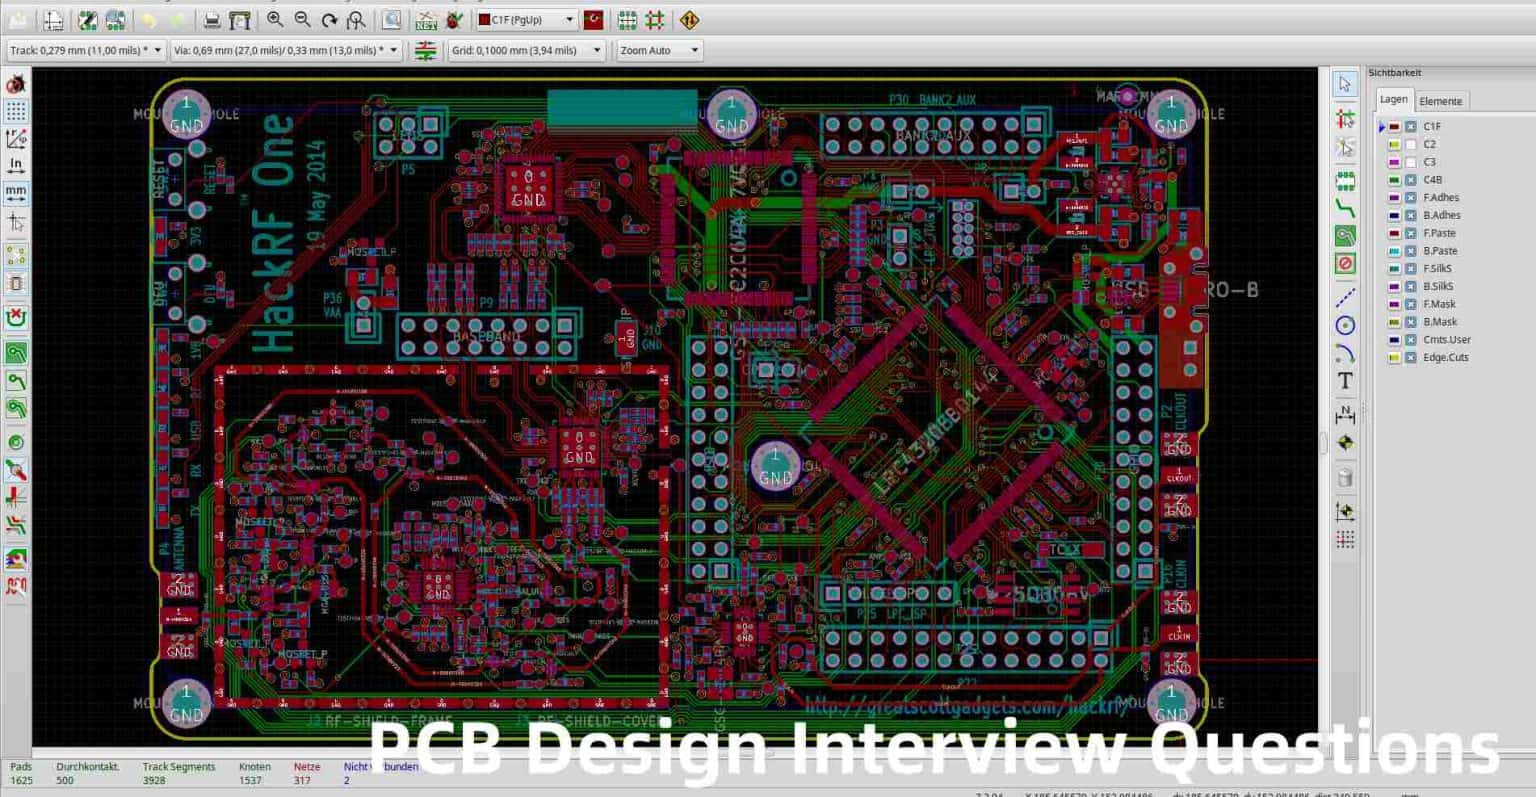Image resolution: width=1536 pixels, height=797 pixels.
Task: Open the Netlist import dialog
Action: [x=426, y=19]
